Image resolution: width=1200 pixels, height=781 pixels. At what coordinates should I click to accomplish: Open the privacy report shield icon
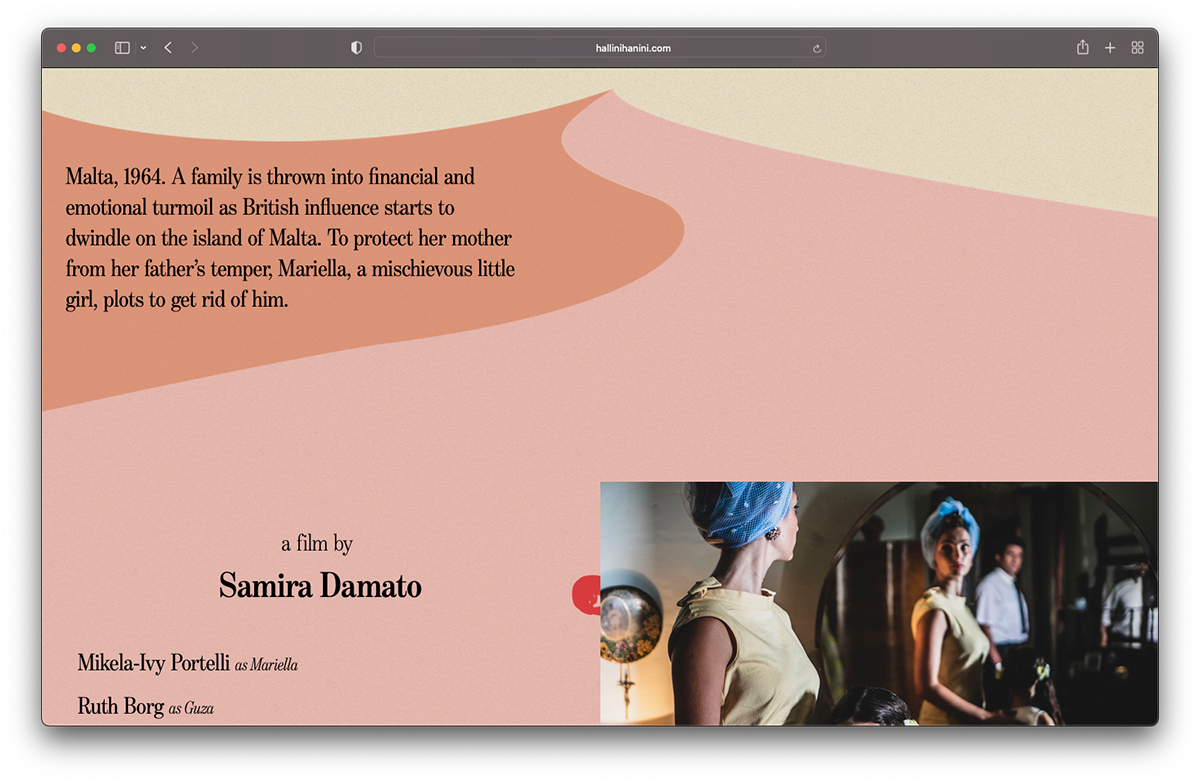tap(356, 48)
